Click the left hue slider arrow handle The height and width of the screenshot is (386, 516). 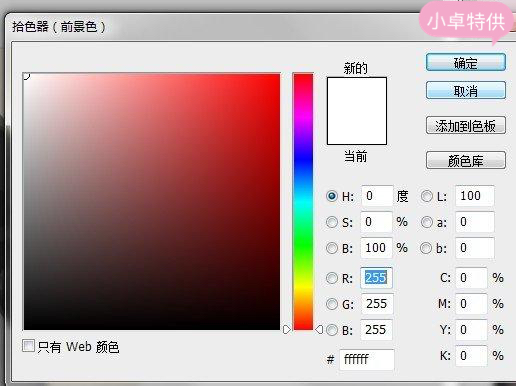pos(287,330)
